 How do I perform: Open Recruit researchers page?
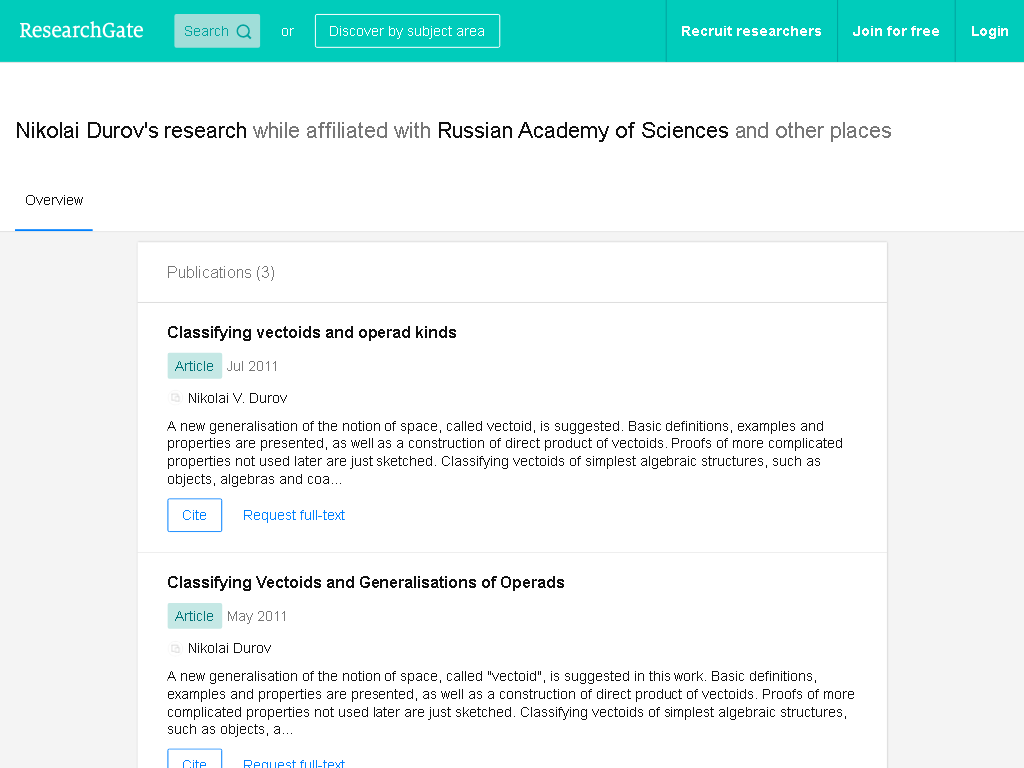click(751, 31)
